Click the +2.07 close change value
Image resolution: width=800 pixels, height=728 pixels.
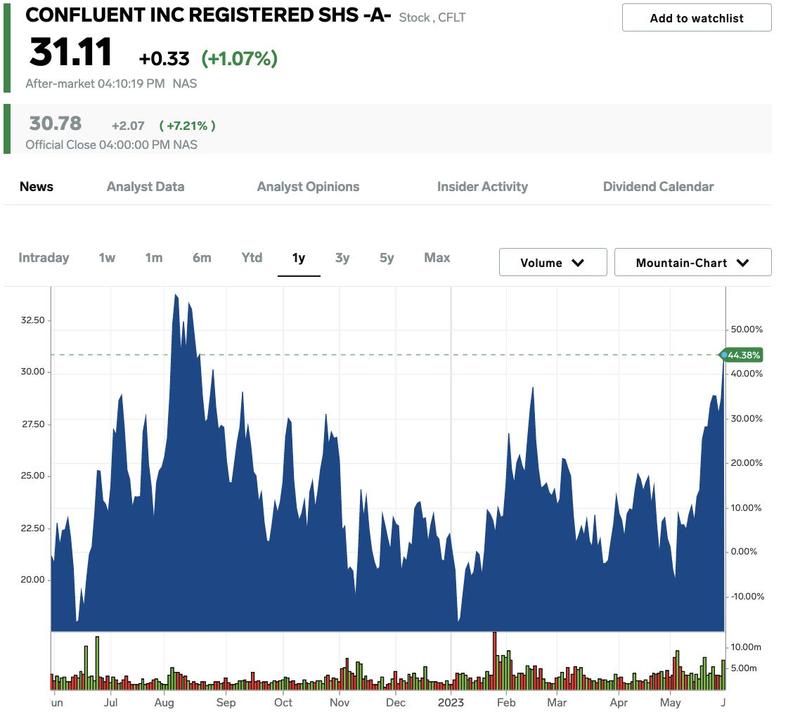[128, 125]
